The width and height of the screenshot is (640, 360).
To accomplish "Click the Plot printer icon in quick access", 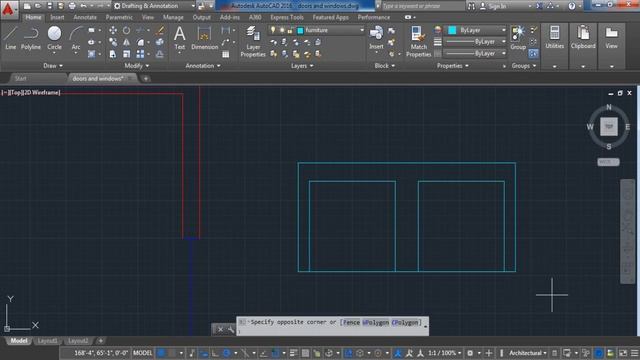I will [72, 6].
